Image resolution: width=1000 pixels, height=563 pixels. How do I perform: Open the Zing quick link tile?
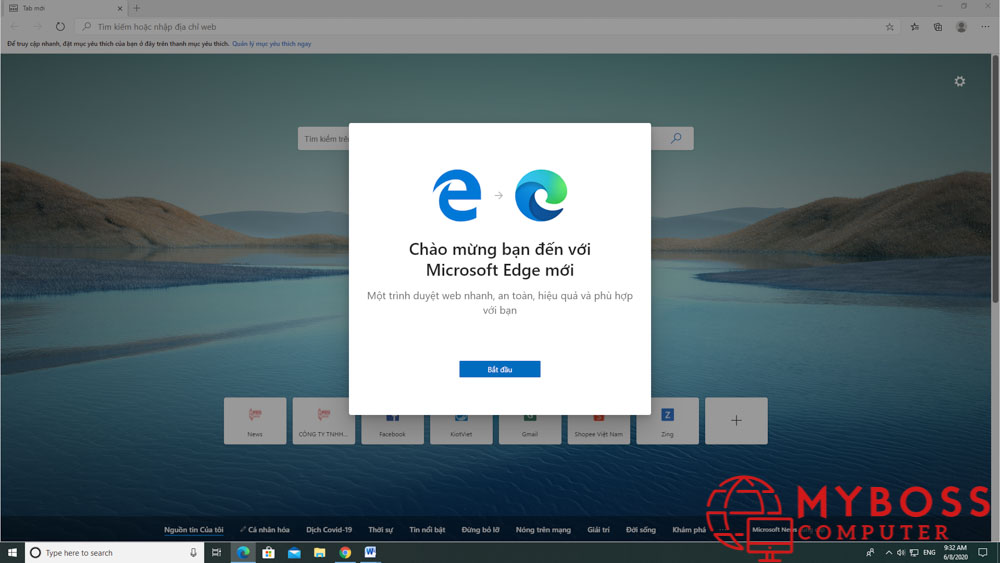tap(667, 420)
